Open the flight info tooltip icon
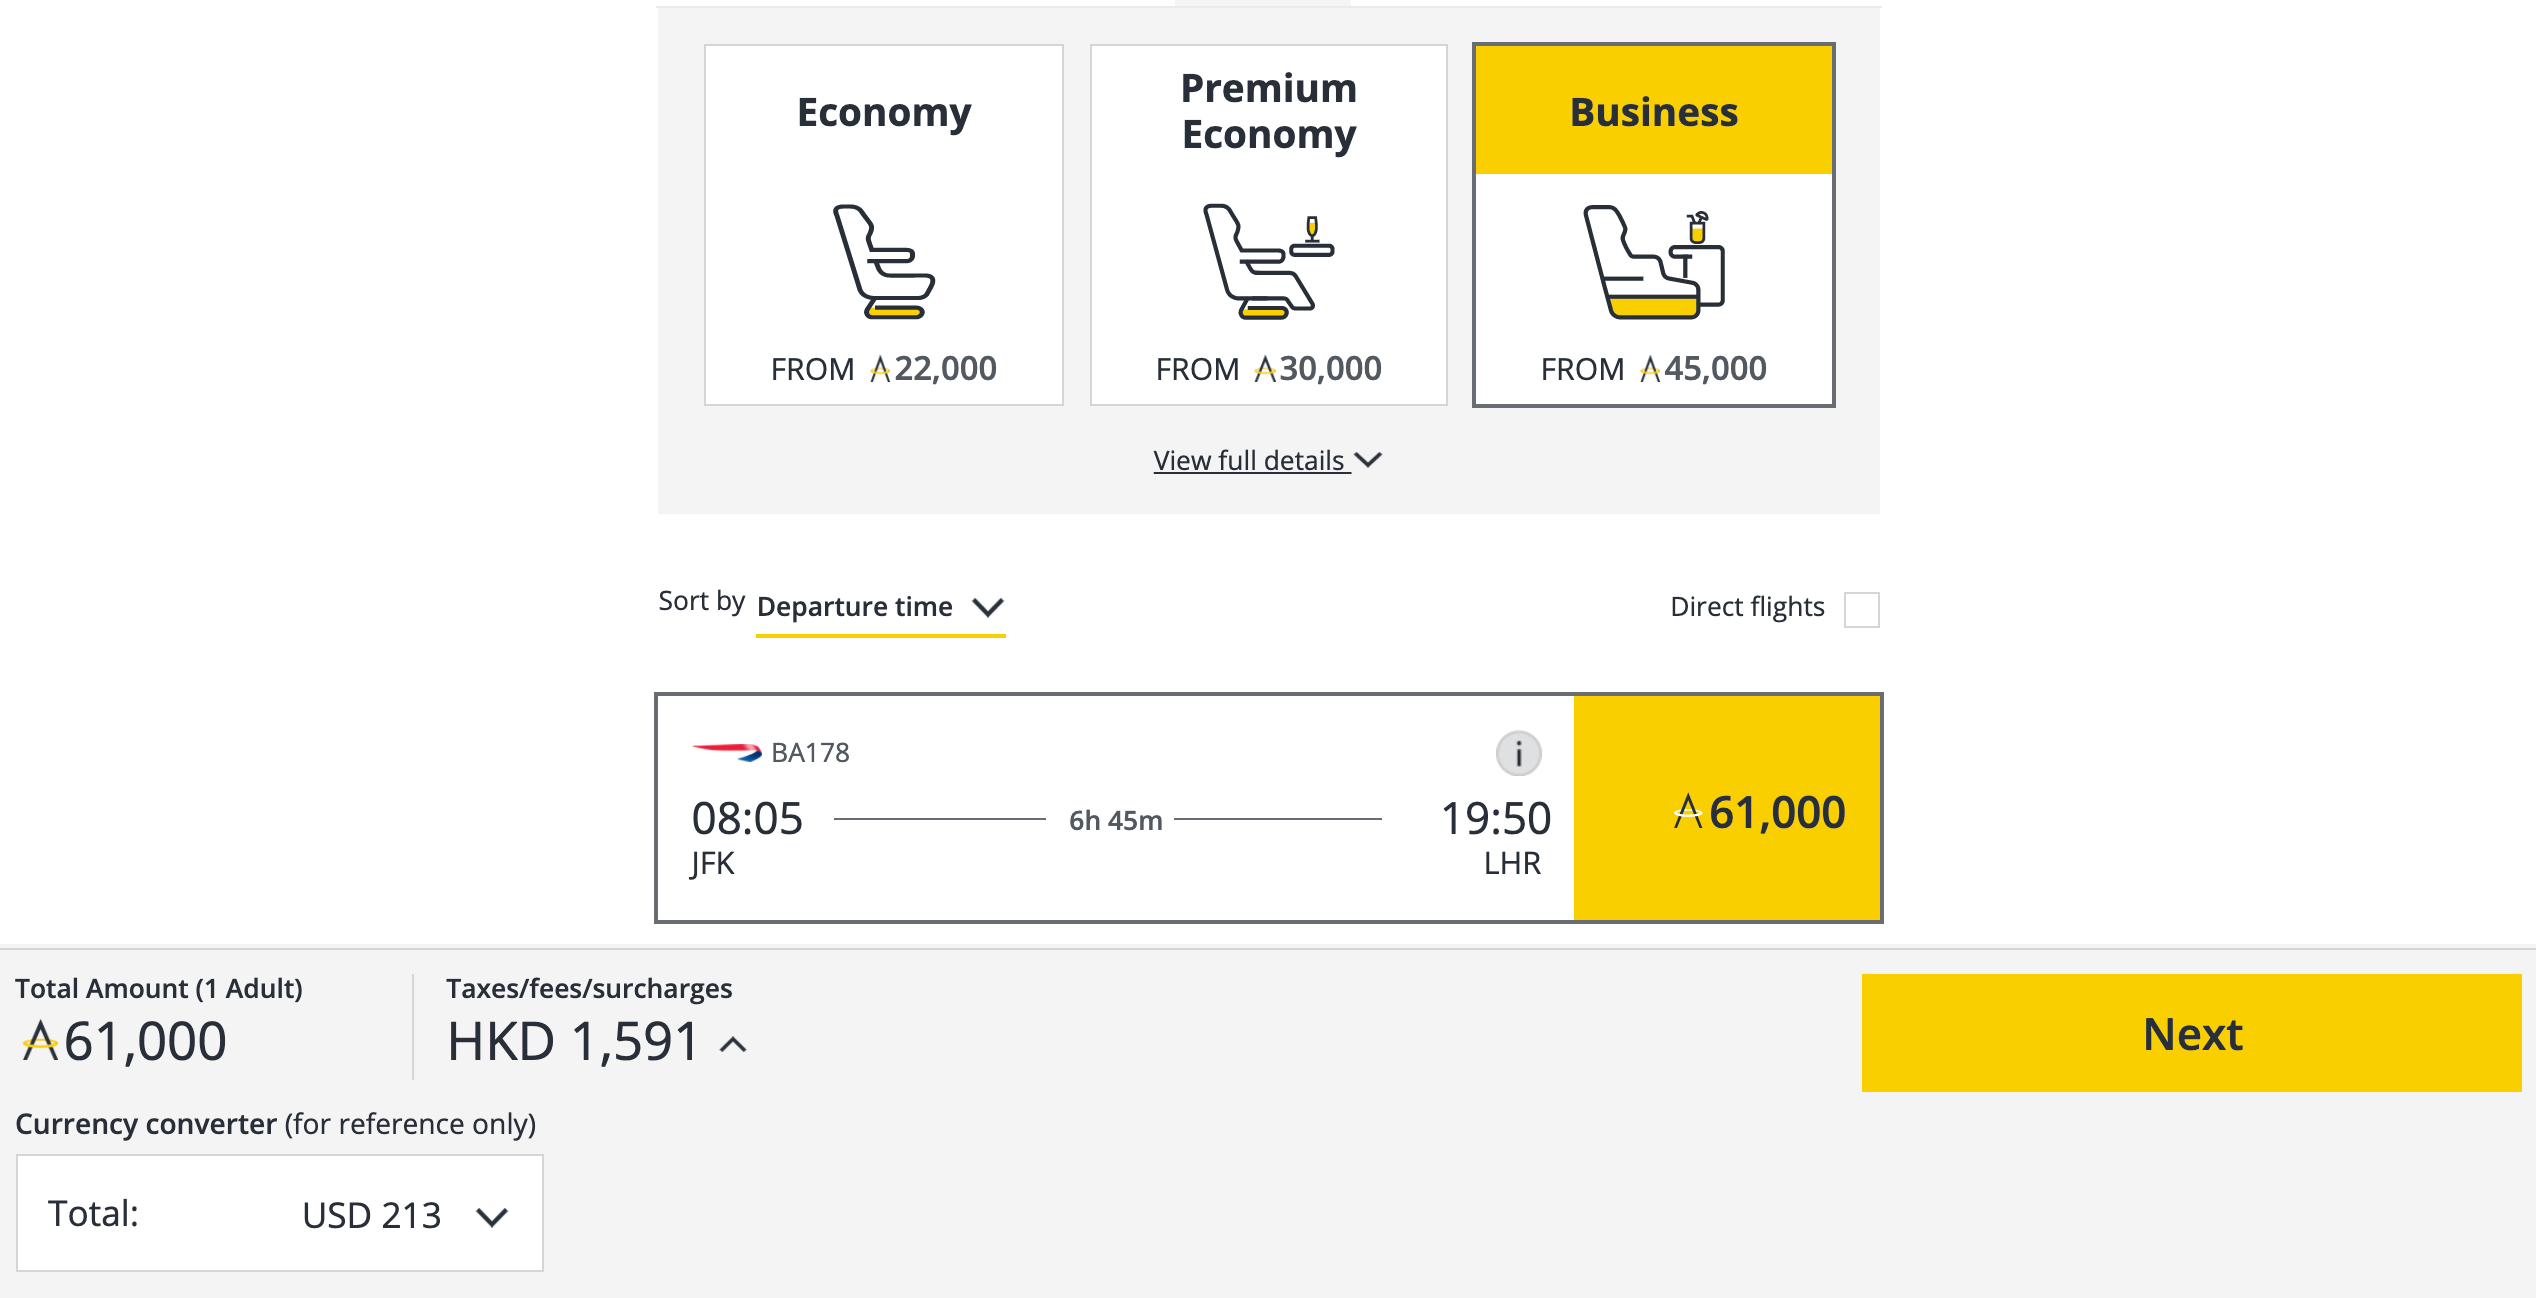2536x1298 pixels. tap(1518, 755)
